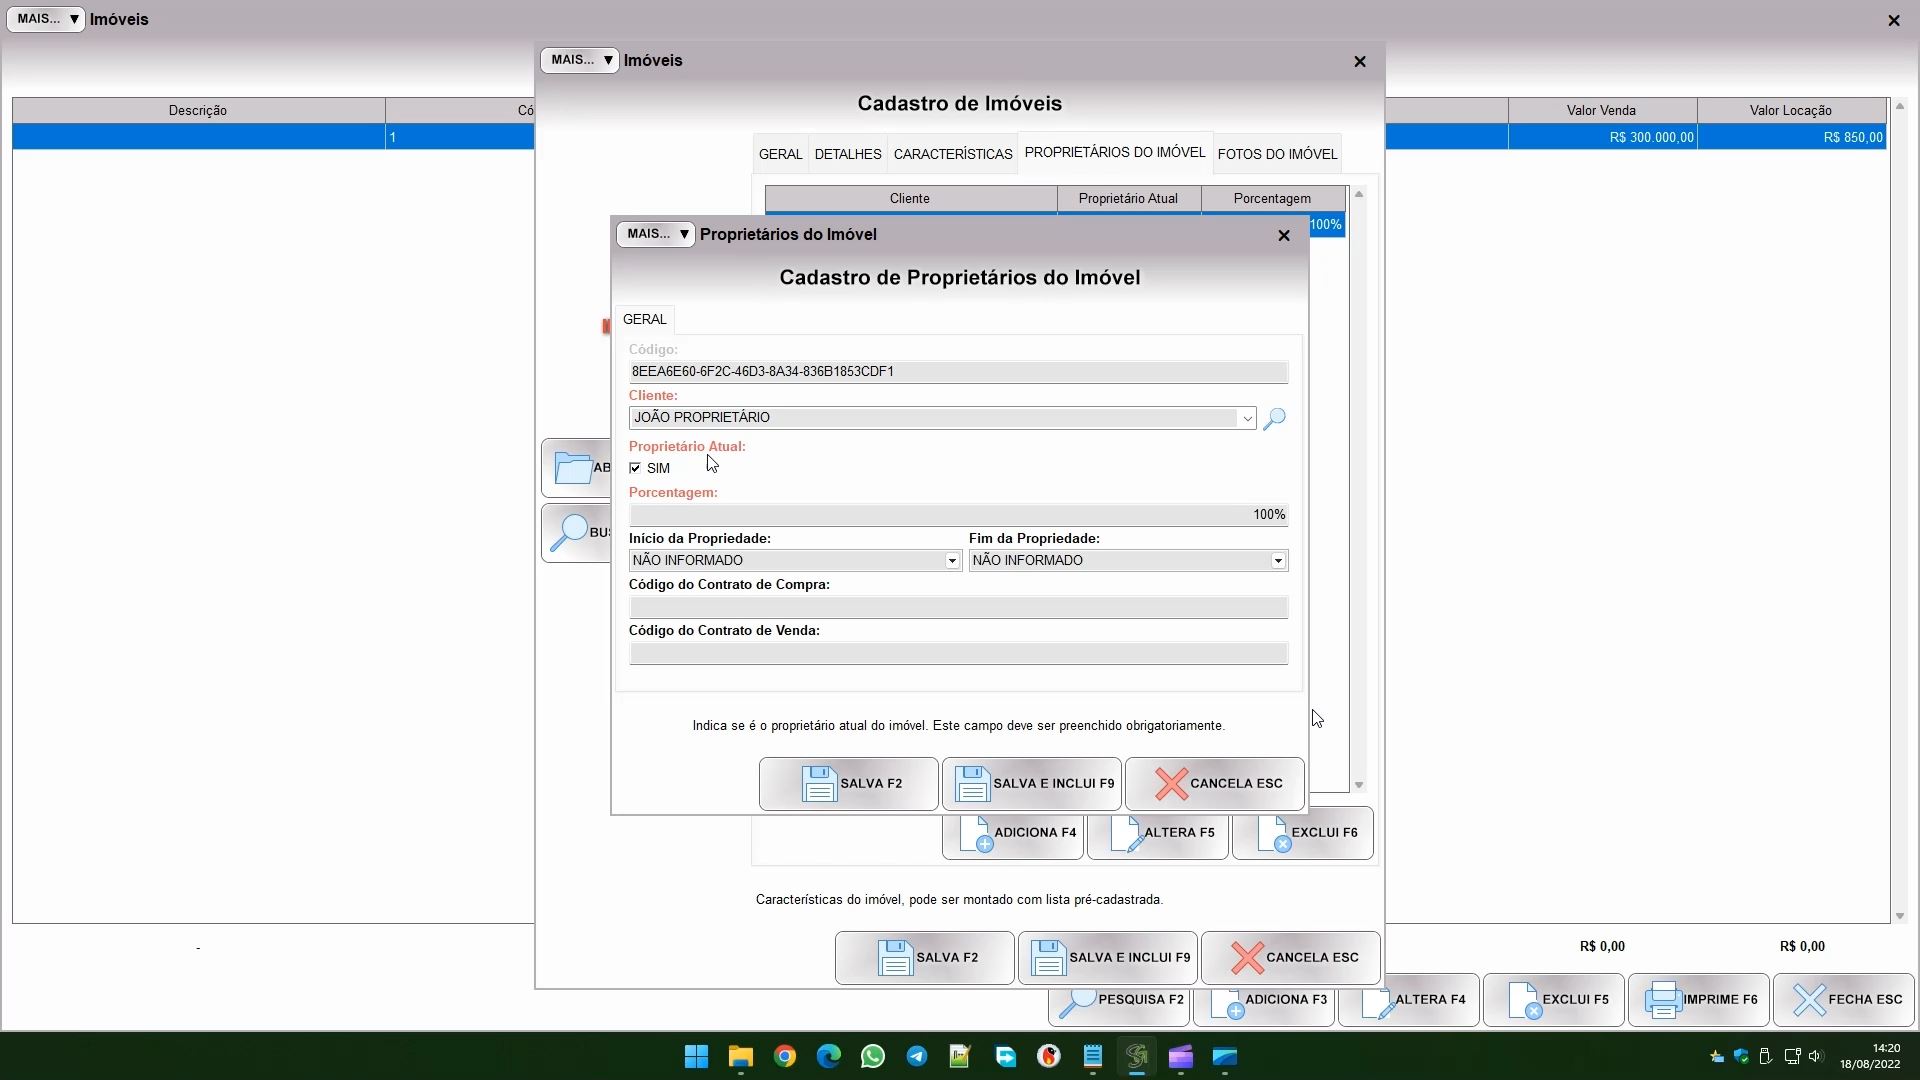Open MAIS menu in the Proprietários do Imóvel dialog

[655, 234]
